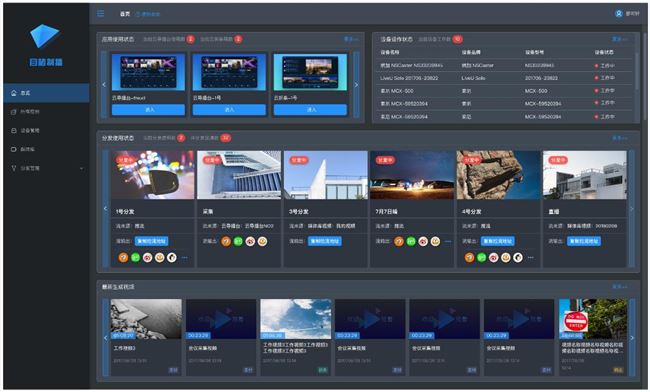
Task: Click the Weibo icon on the 7月7日 card
Action: coord(423,241)
